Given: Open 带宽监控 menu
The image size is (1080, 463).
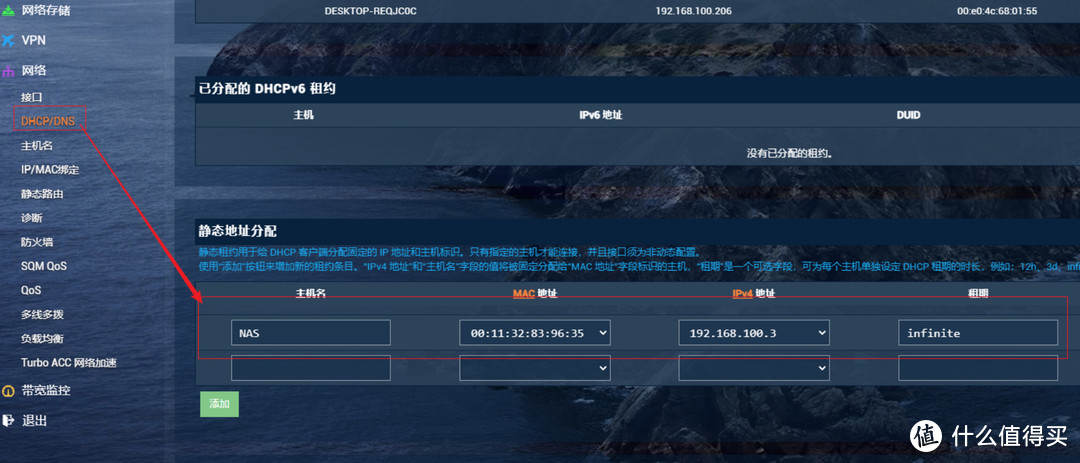Looking at the screenshot, I should click(45, 391).
